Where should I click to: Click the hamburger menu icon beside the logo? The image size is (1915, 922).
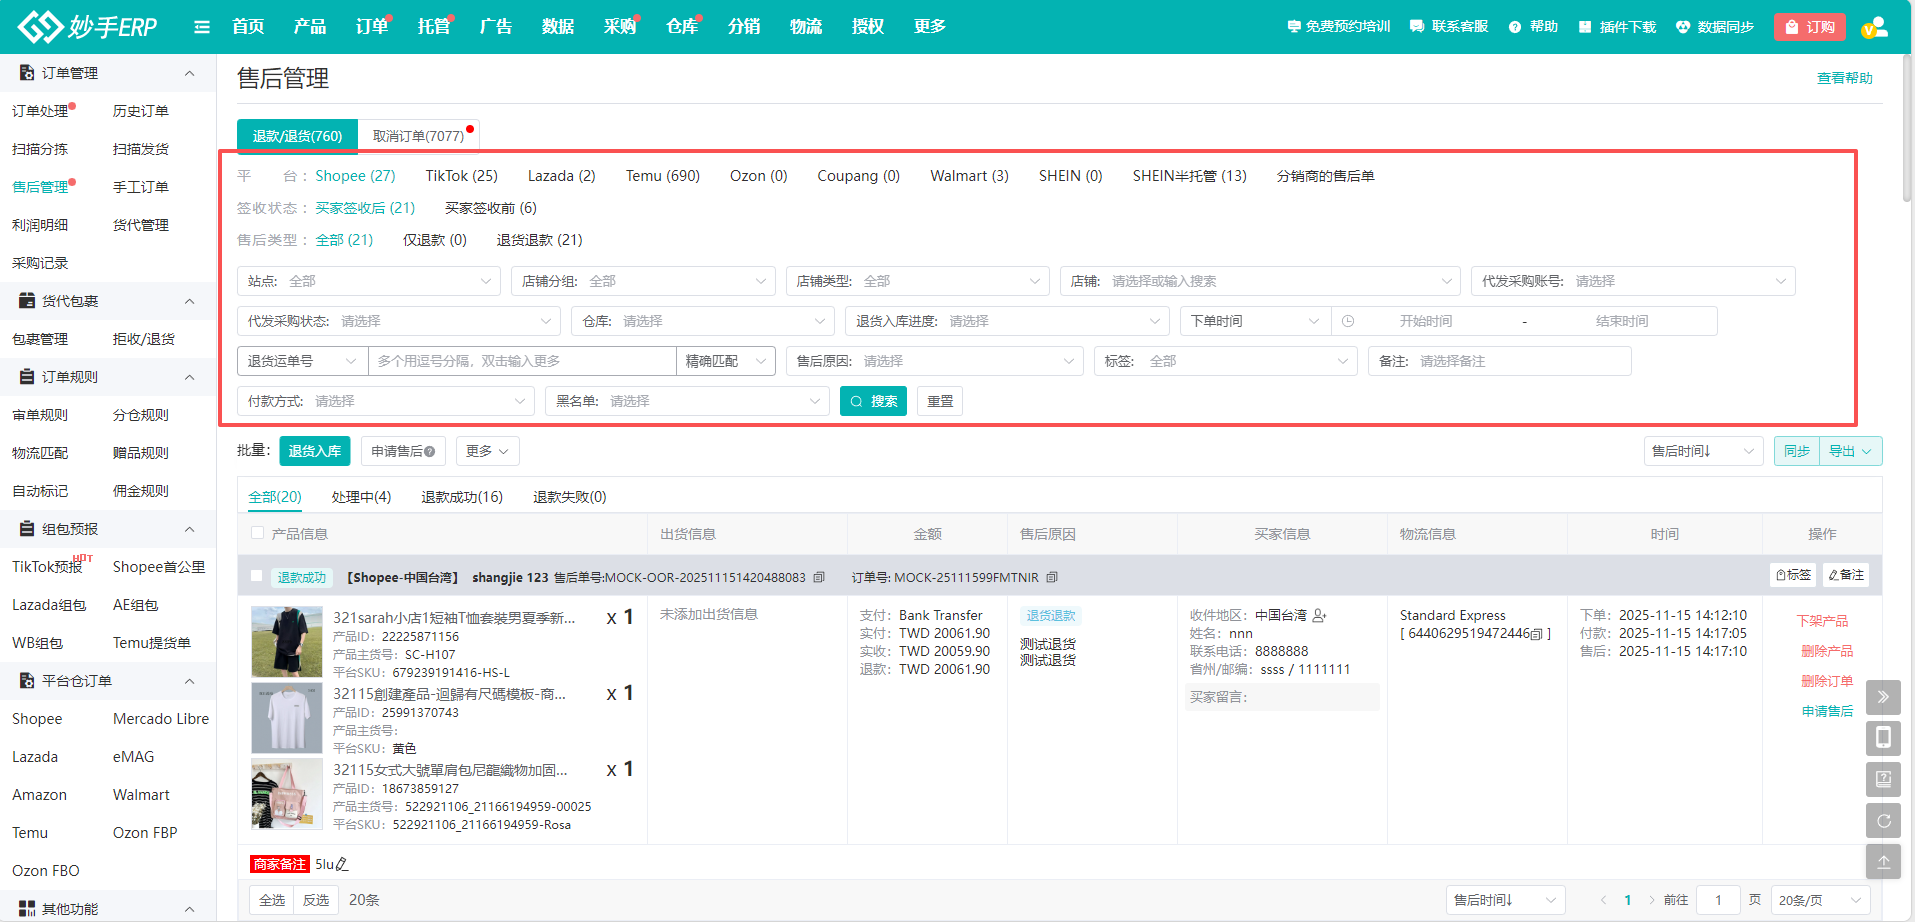tap(202, 27)
